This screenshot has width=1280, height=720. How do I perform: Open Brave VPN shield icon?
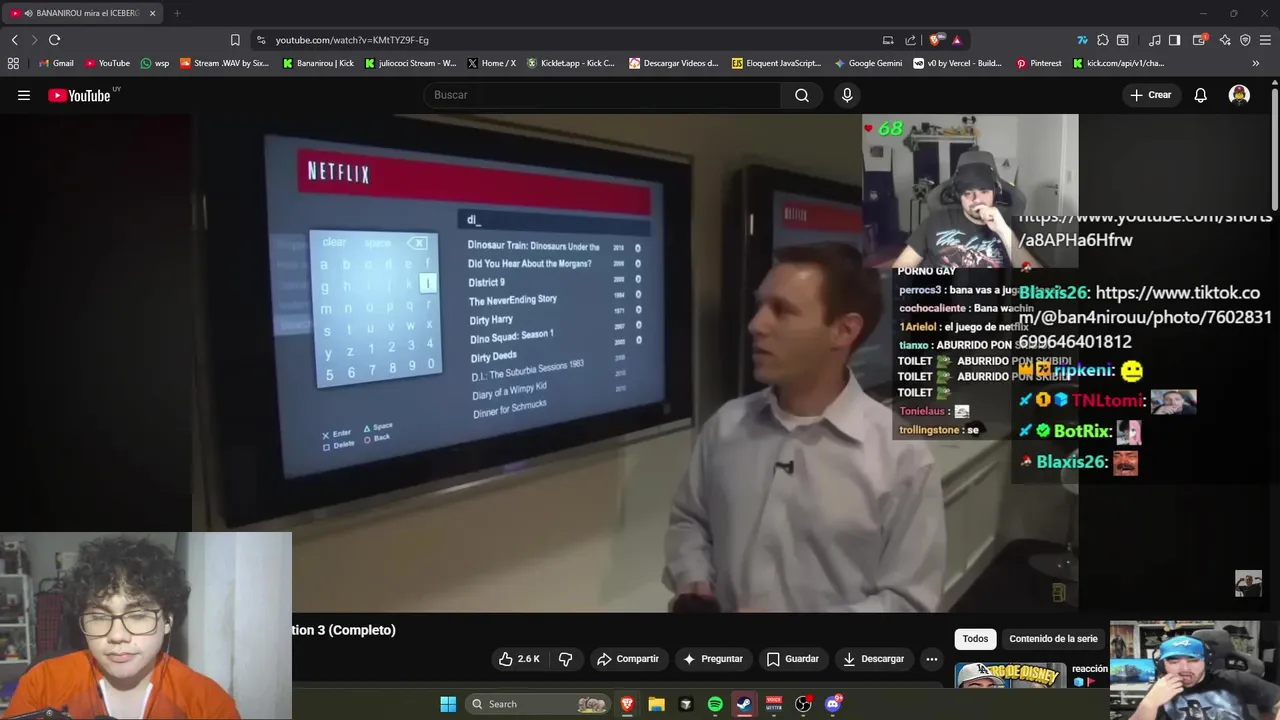point(1245,40)
